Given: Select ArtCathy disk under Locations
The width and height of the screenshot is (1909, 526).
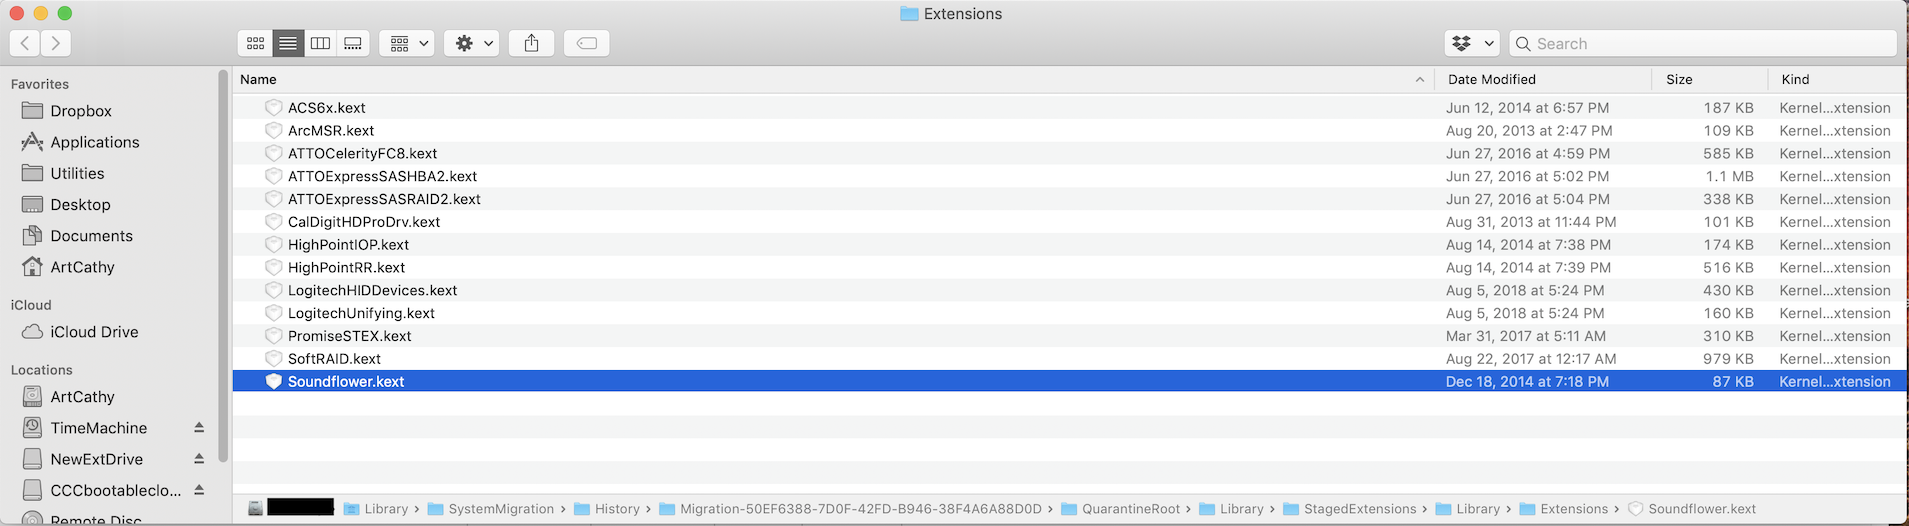Looking at the screenshot, I should click(82, 397).
